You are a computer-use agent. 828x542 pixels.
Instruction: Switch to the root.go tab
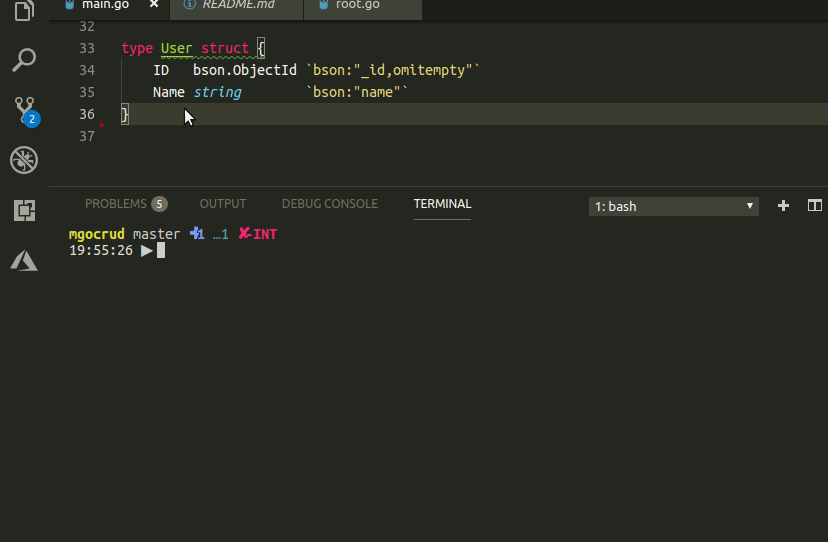tap(363, 7)
